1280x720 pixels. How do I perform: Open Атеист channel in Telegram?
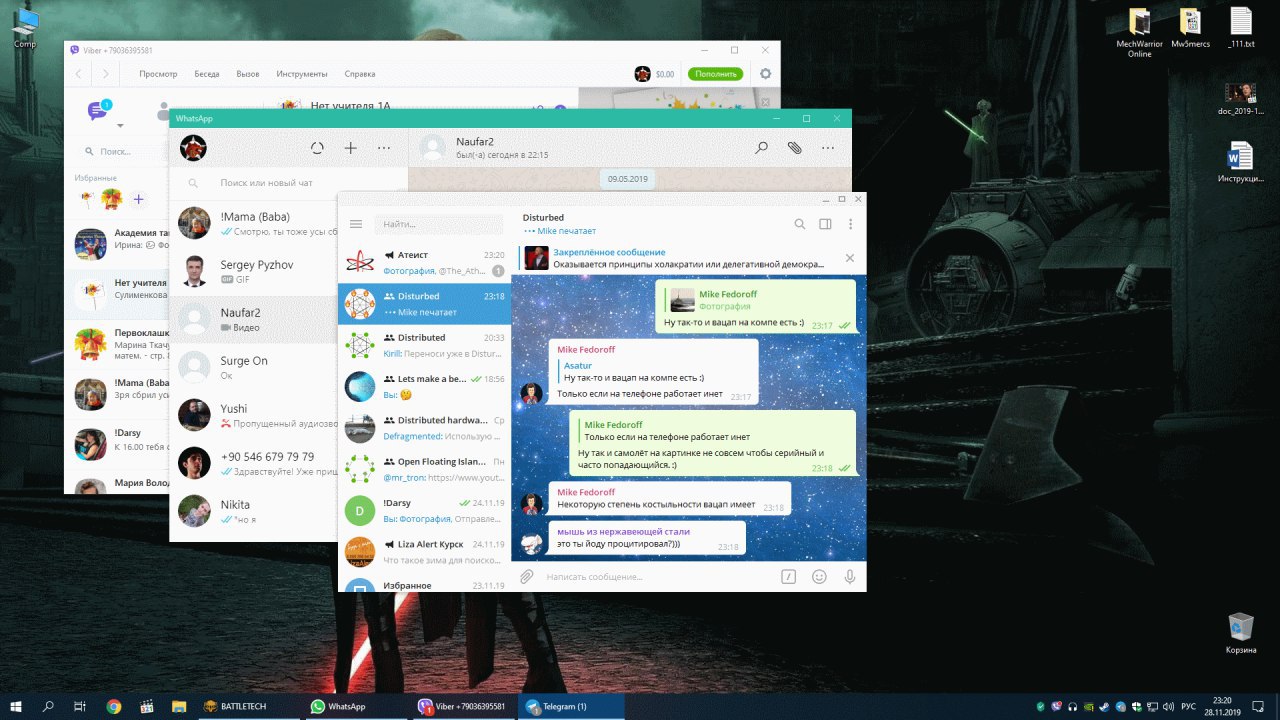coord(424,262)
